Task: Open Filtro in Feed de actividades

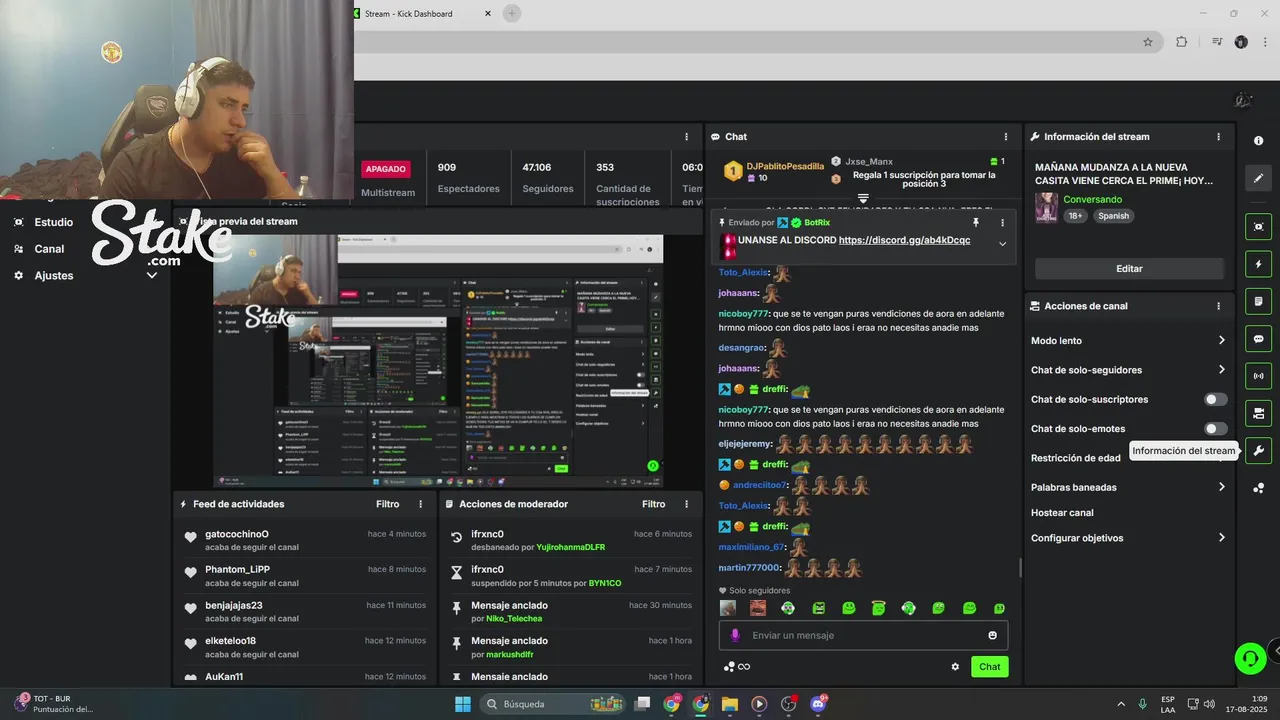Action: tap(388, 504)
